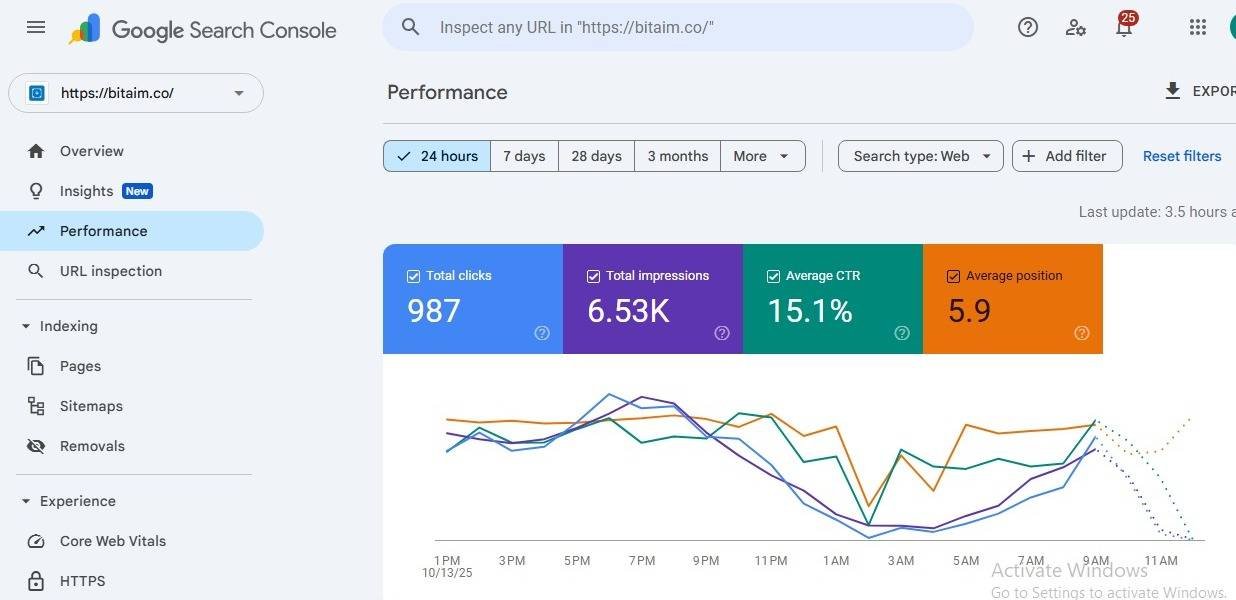Click the Add filter button
This screenshot has height=600, width=1236.
[x=1067, y=156]
